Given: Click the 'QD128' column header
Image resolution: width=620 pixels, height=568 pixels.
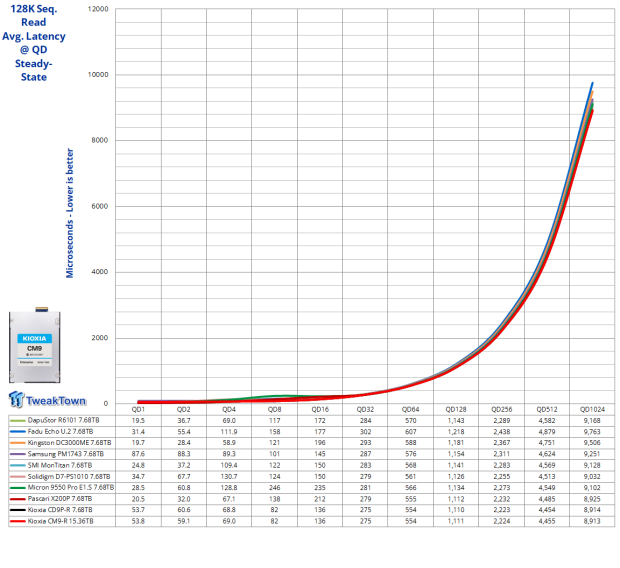Looking at the screenshot, I should pos(456,409).
